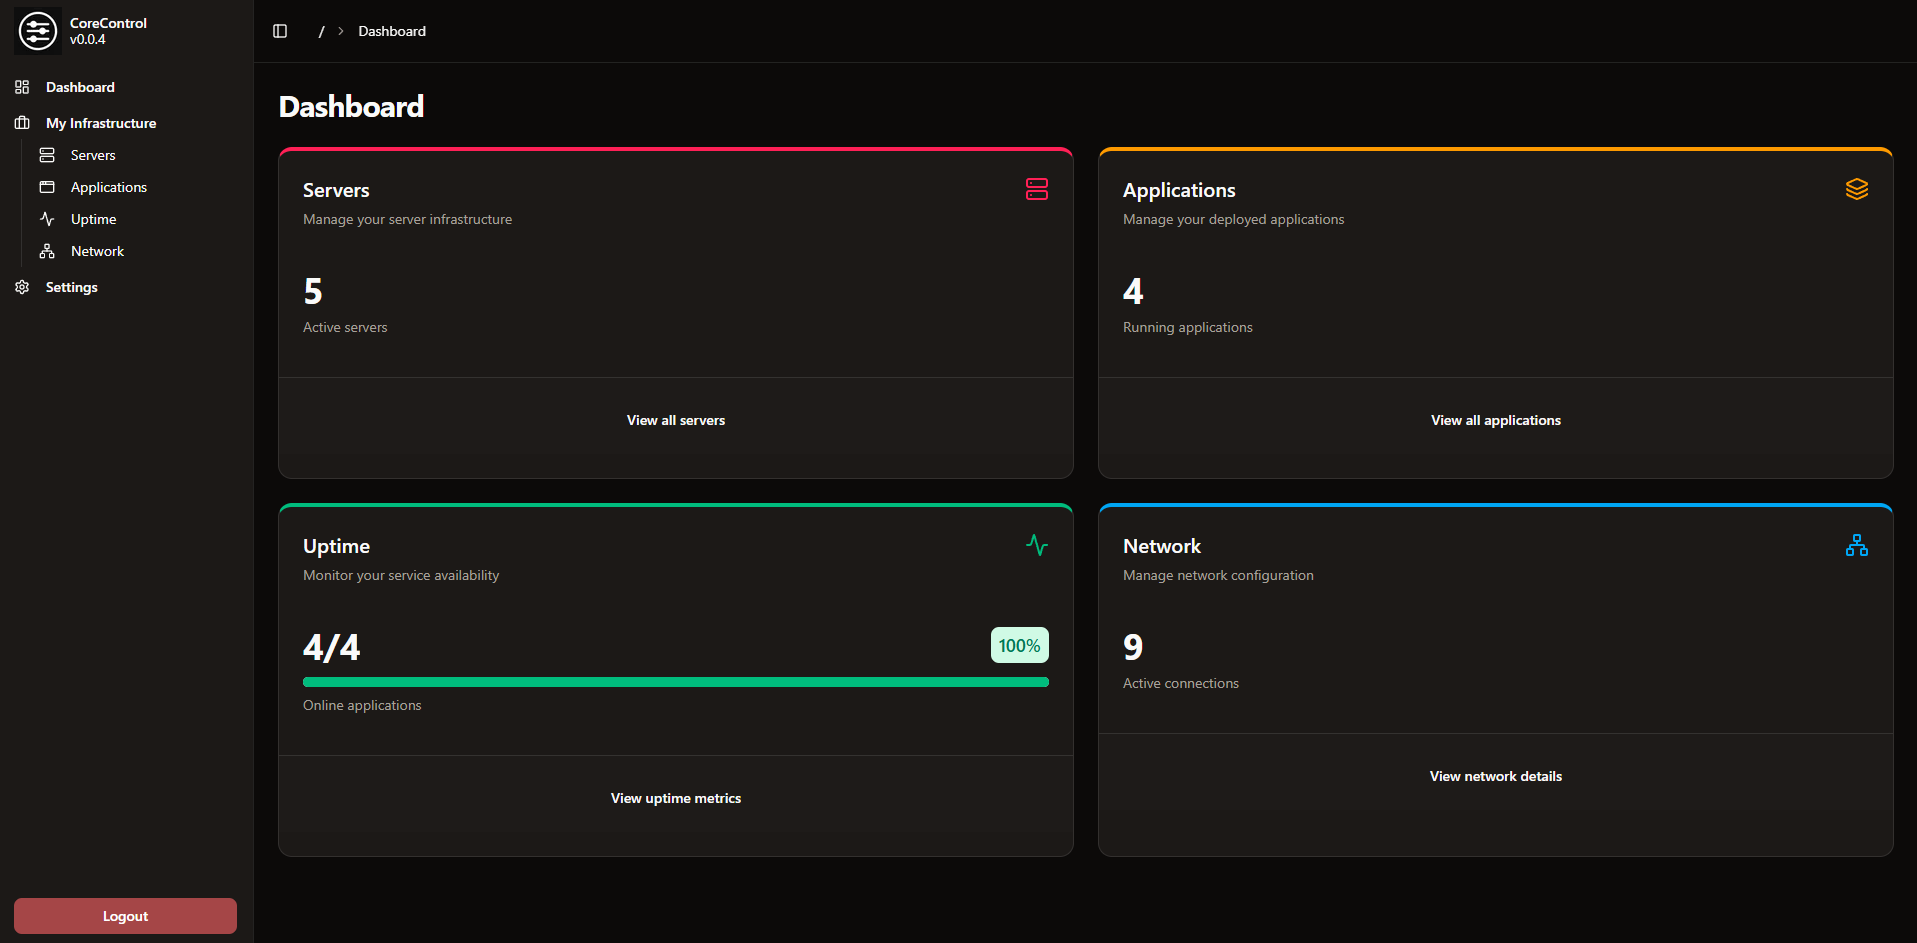The height and width of the screenshot is (943, 1917).
Task: Collapse the My Infrastructure section
Action: (x=101, y=123)
